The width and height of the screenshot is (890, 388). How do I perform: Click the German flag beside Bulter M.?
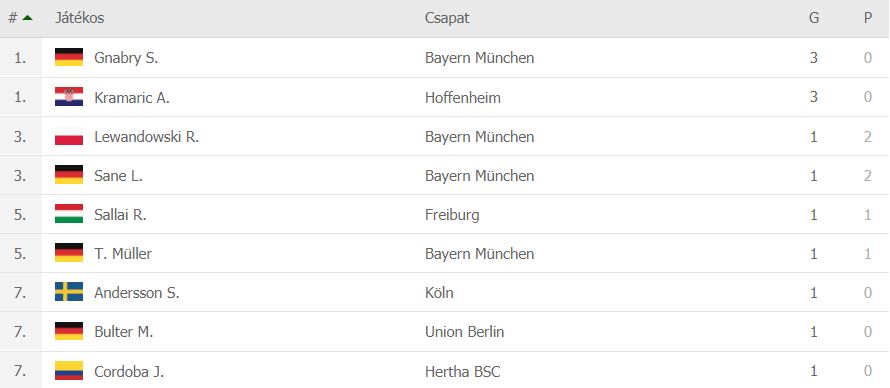point(69,331)
